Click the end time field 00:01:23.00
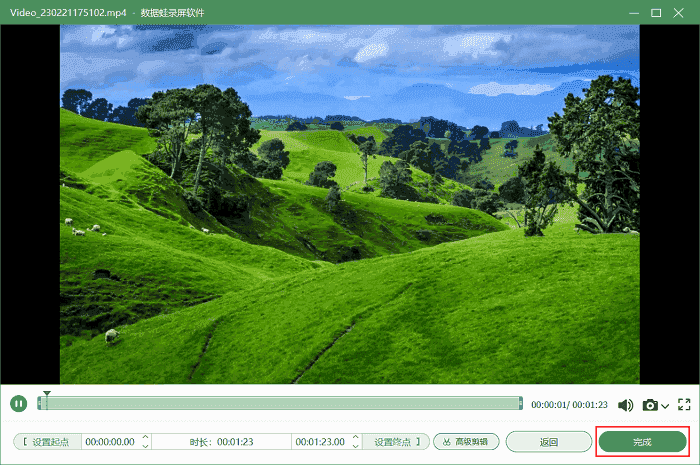 coord(320,442)
